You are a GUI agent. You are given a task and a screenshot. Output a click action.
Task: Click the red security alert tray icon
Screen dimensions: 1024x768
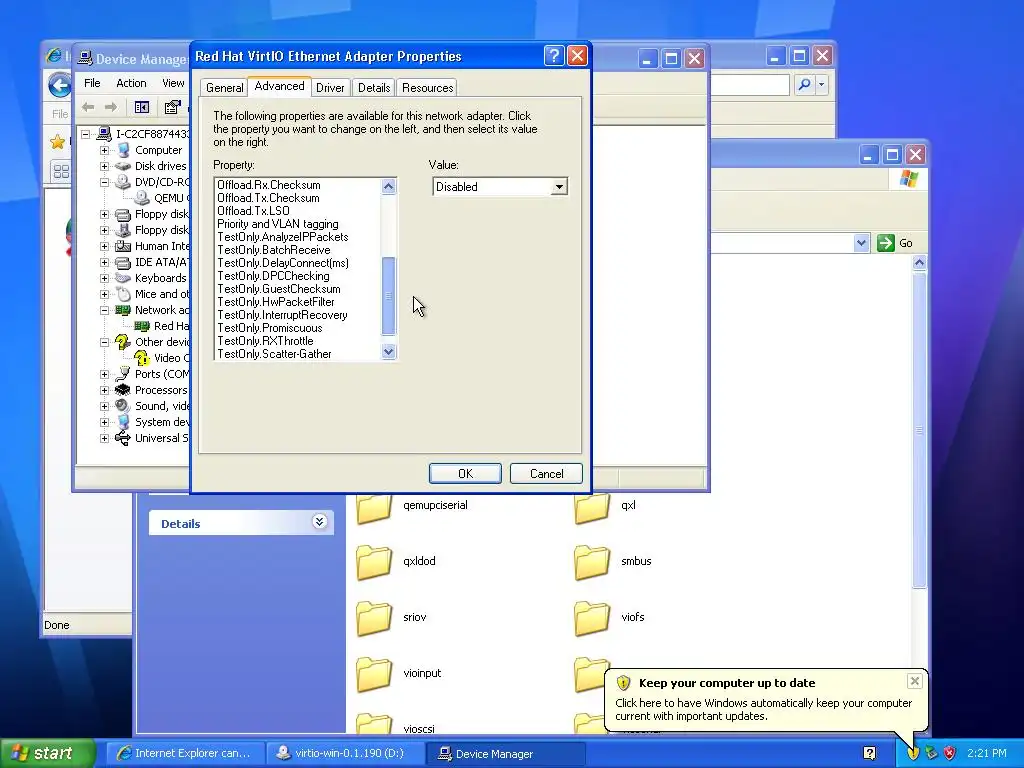click(950, 753)
